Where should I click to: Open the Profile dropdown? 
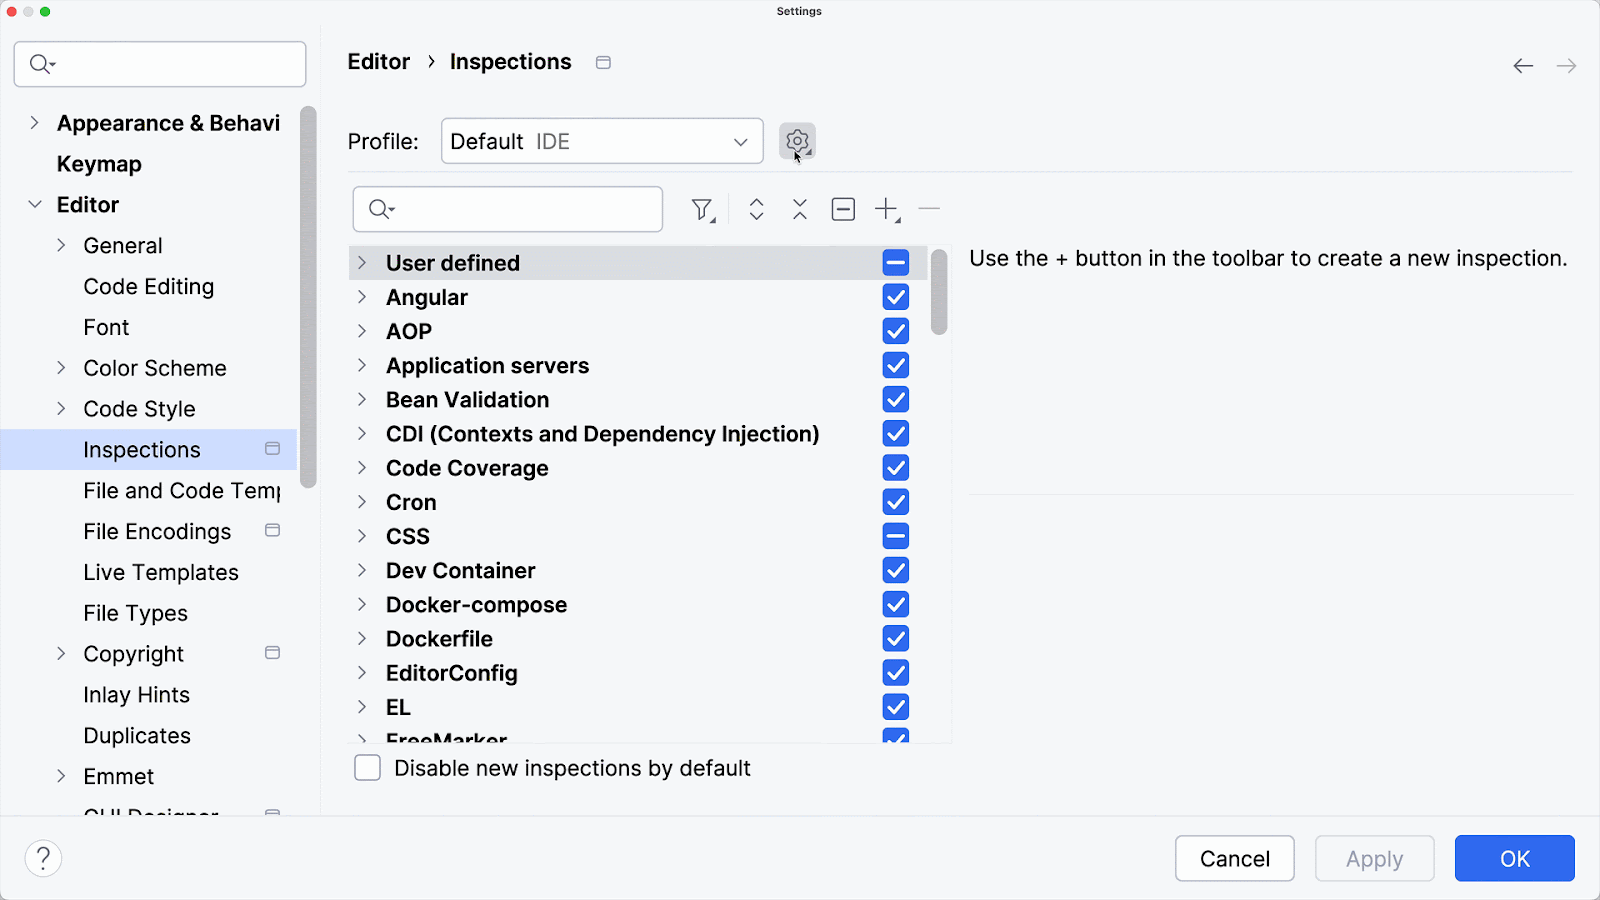click(x=601, y=141)
